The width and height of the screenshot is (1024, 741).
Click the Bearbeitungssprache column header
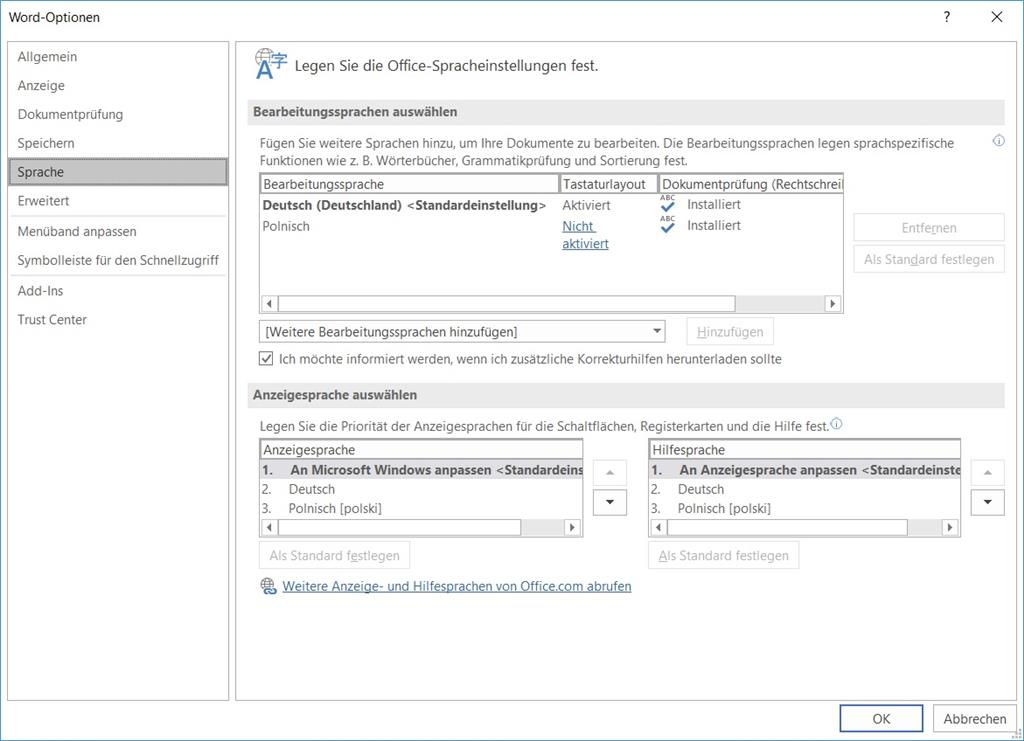[409, 184]
